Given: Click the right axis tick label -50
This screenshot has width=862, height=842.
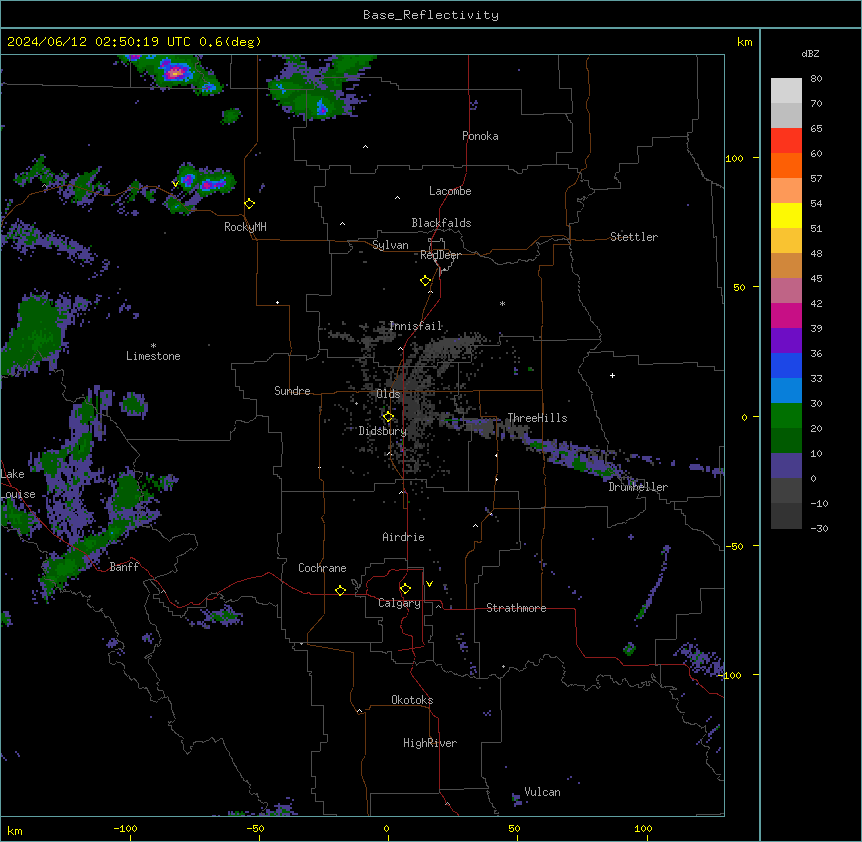Looking at the screenshot, I should [x=734, y=546].
